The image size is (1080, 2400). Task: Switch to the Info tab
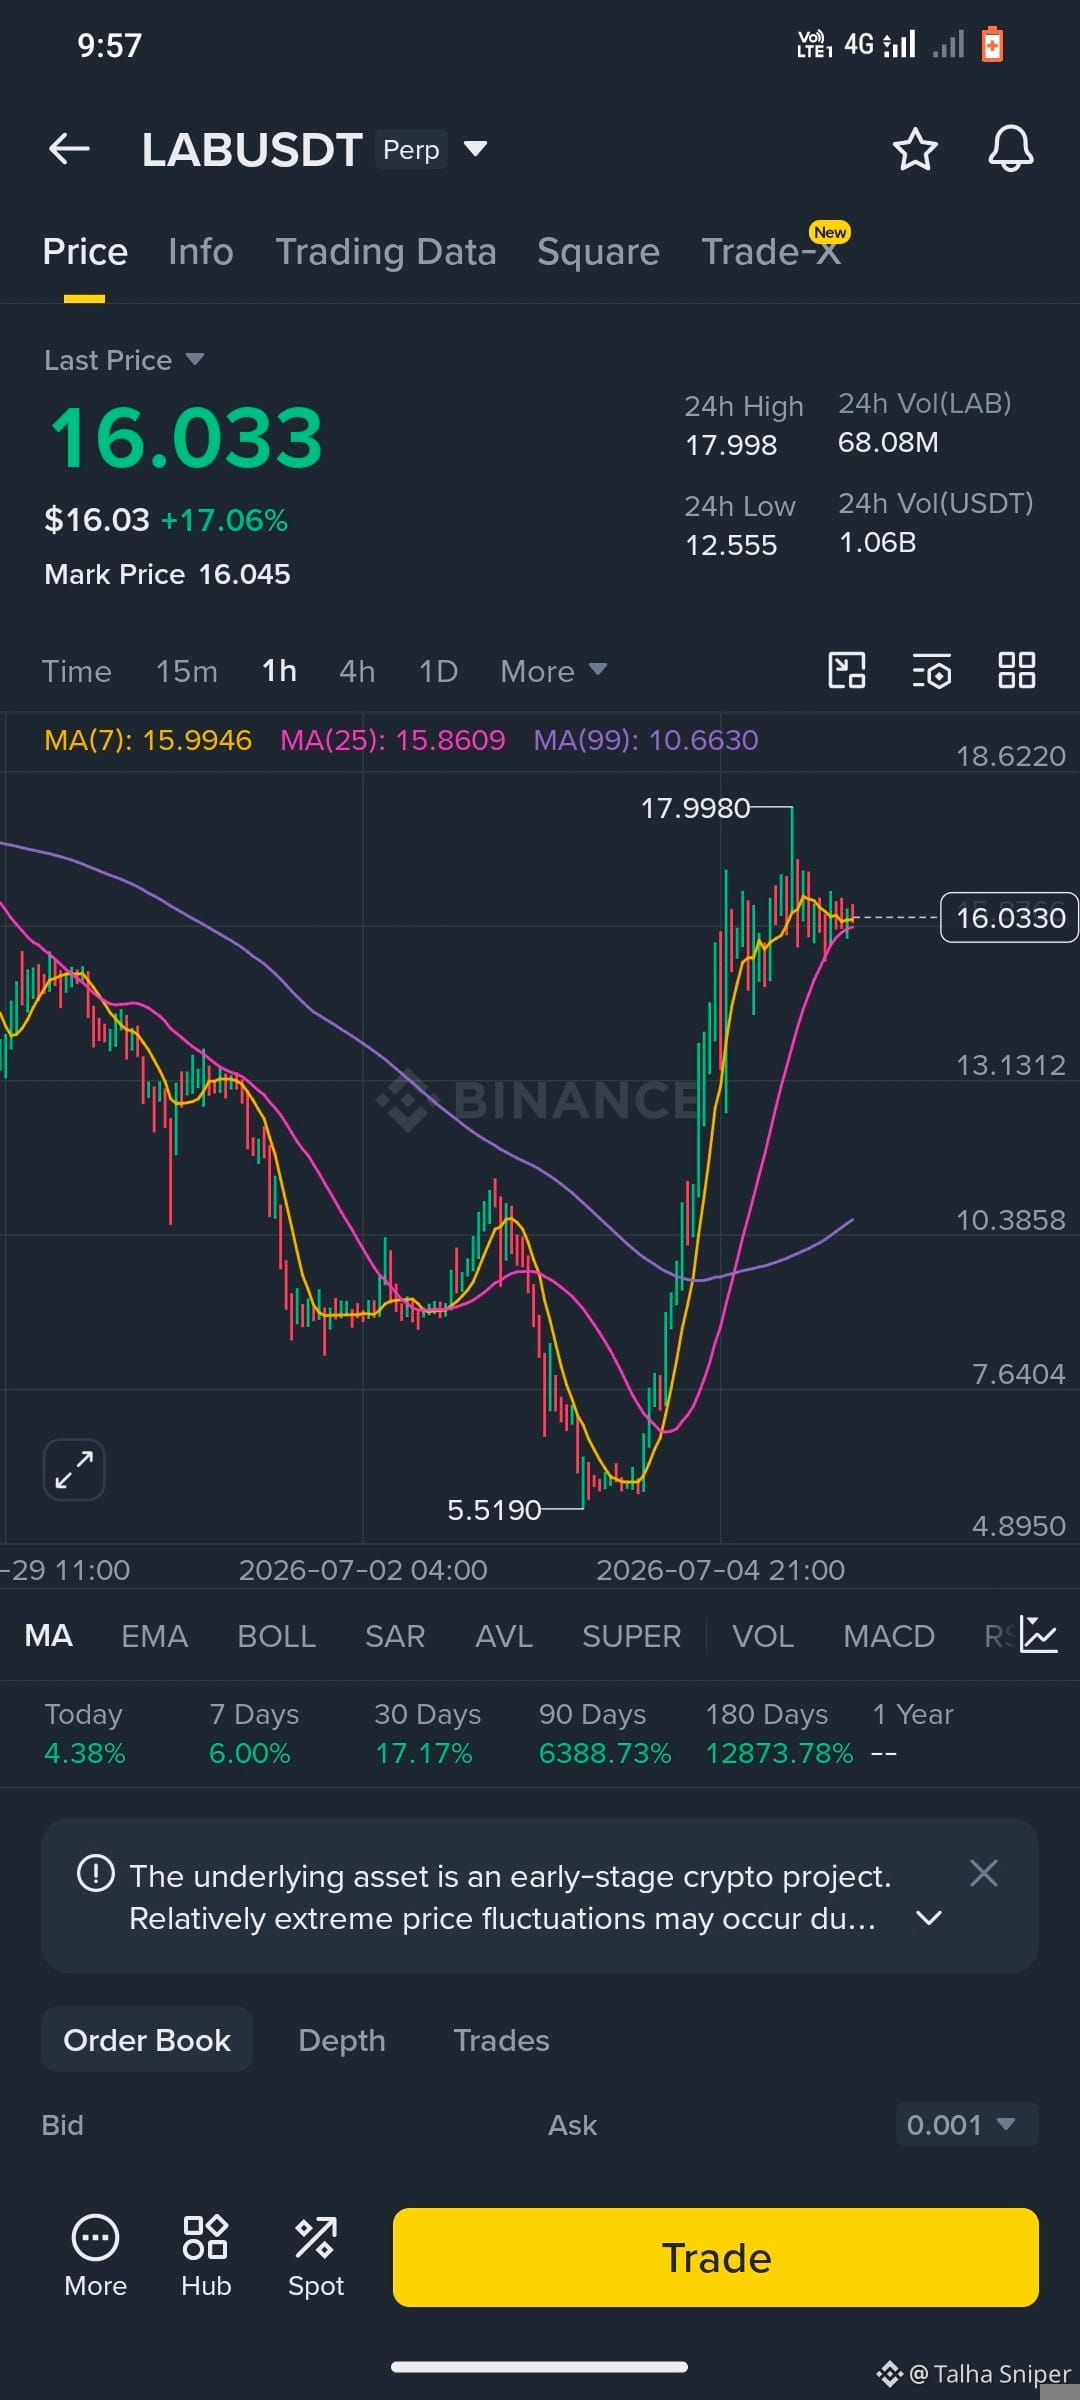201,252
